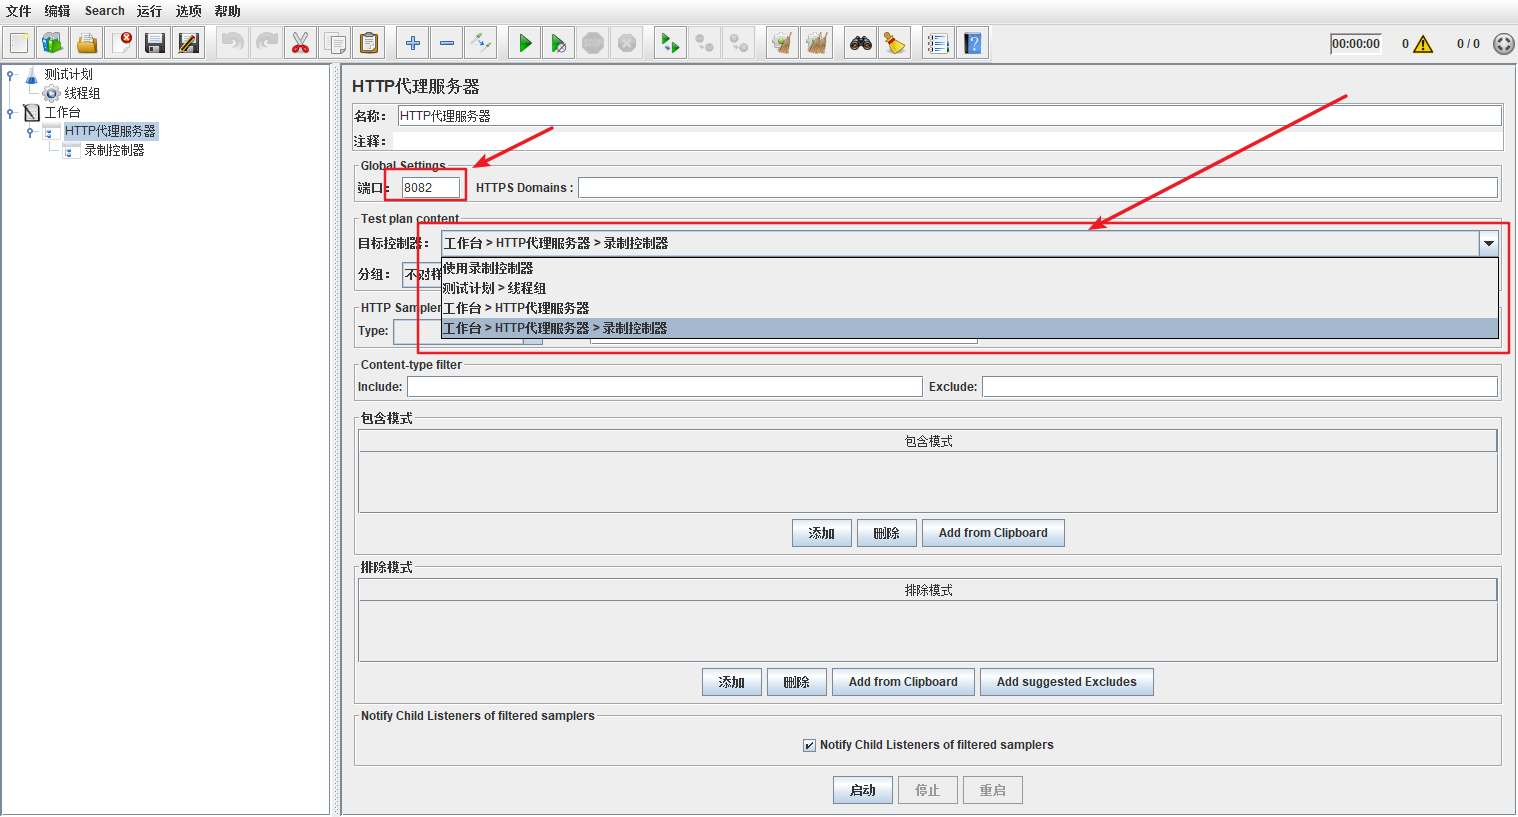
Task: Paste element from clipboard
Action: click(x=368, y=42)
